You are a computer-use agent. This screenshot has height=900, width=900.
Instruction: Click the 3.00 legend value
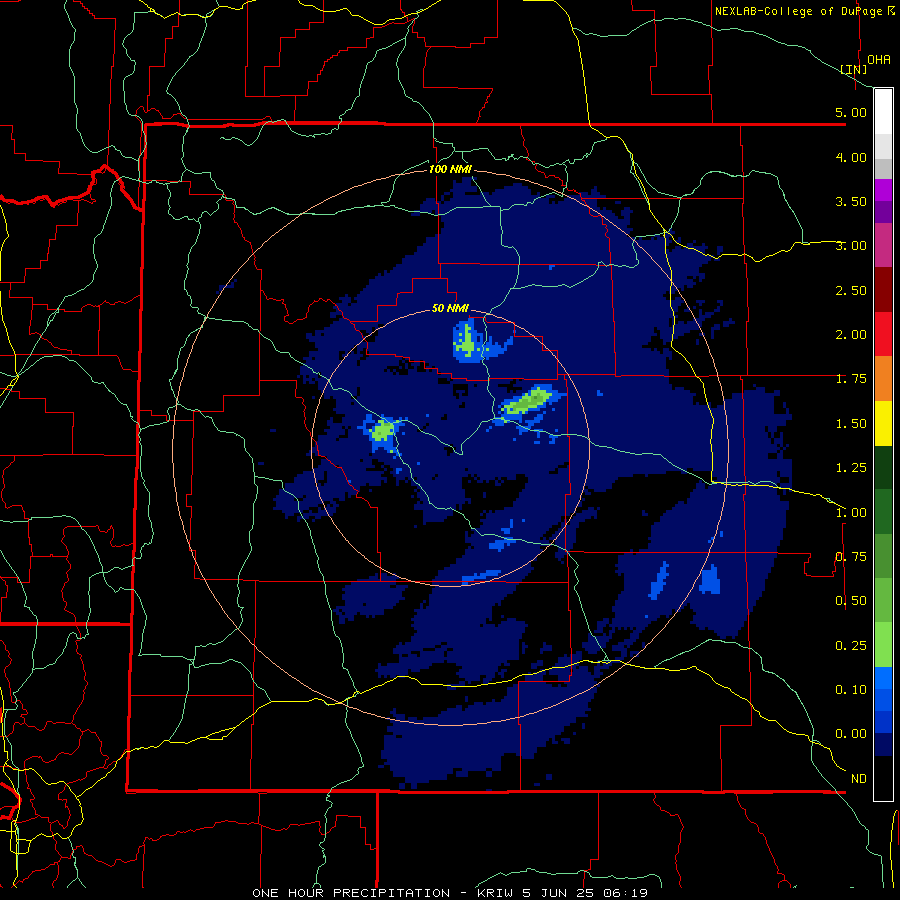851,246
